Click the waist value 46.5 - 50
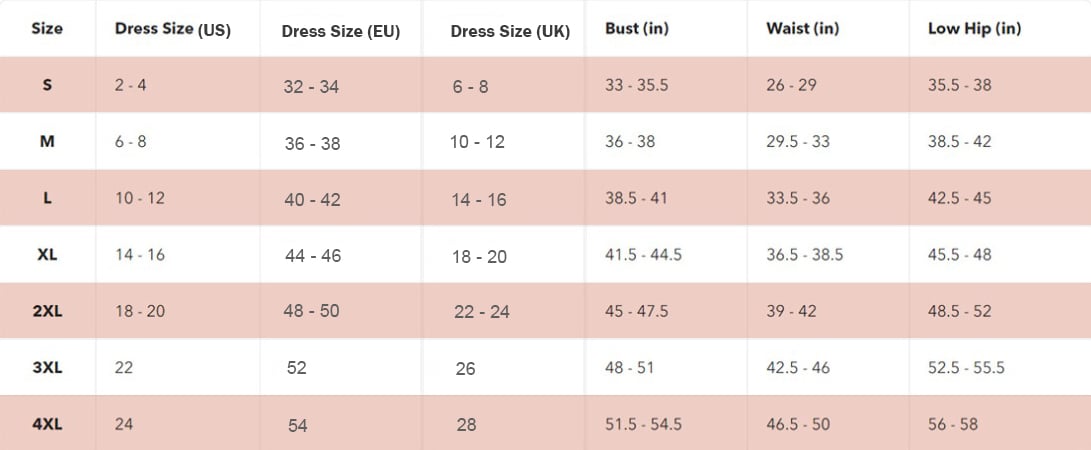The height and width of the screenshot is (450, 1091). [798, 424]
